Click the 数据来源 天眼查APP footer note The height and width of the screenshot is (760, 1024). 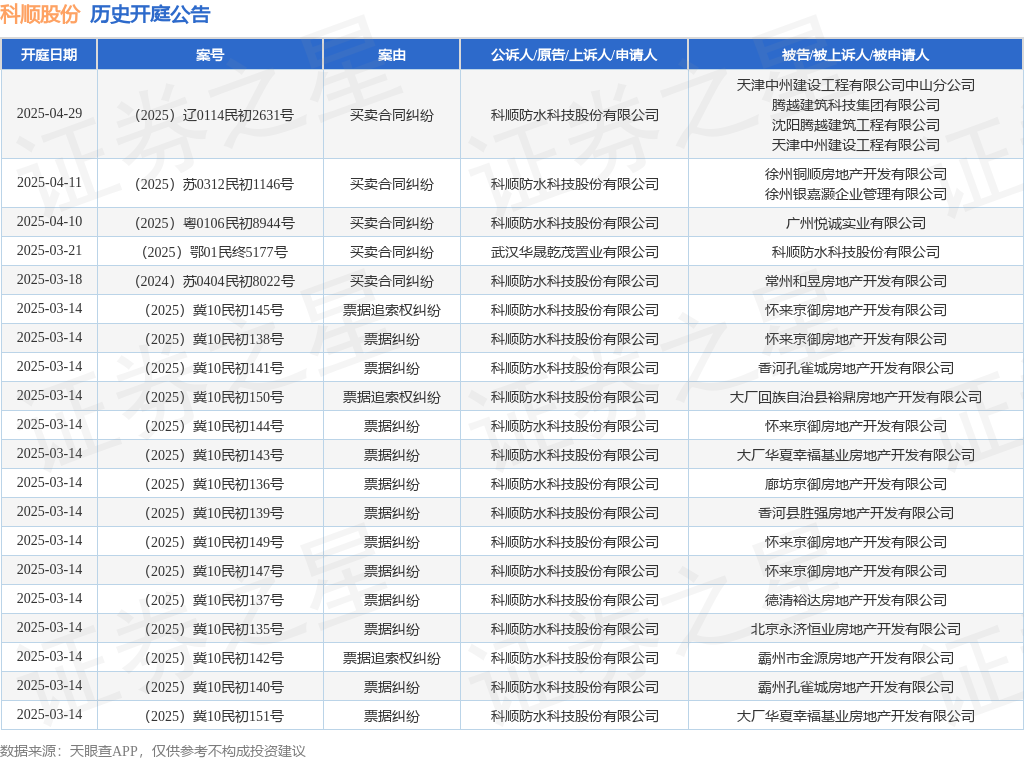153,751
